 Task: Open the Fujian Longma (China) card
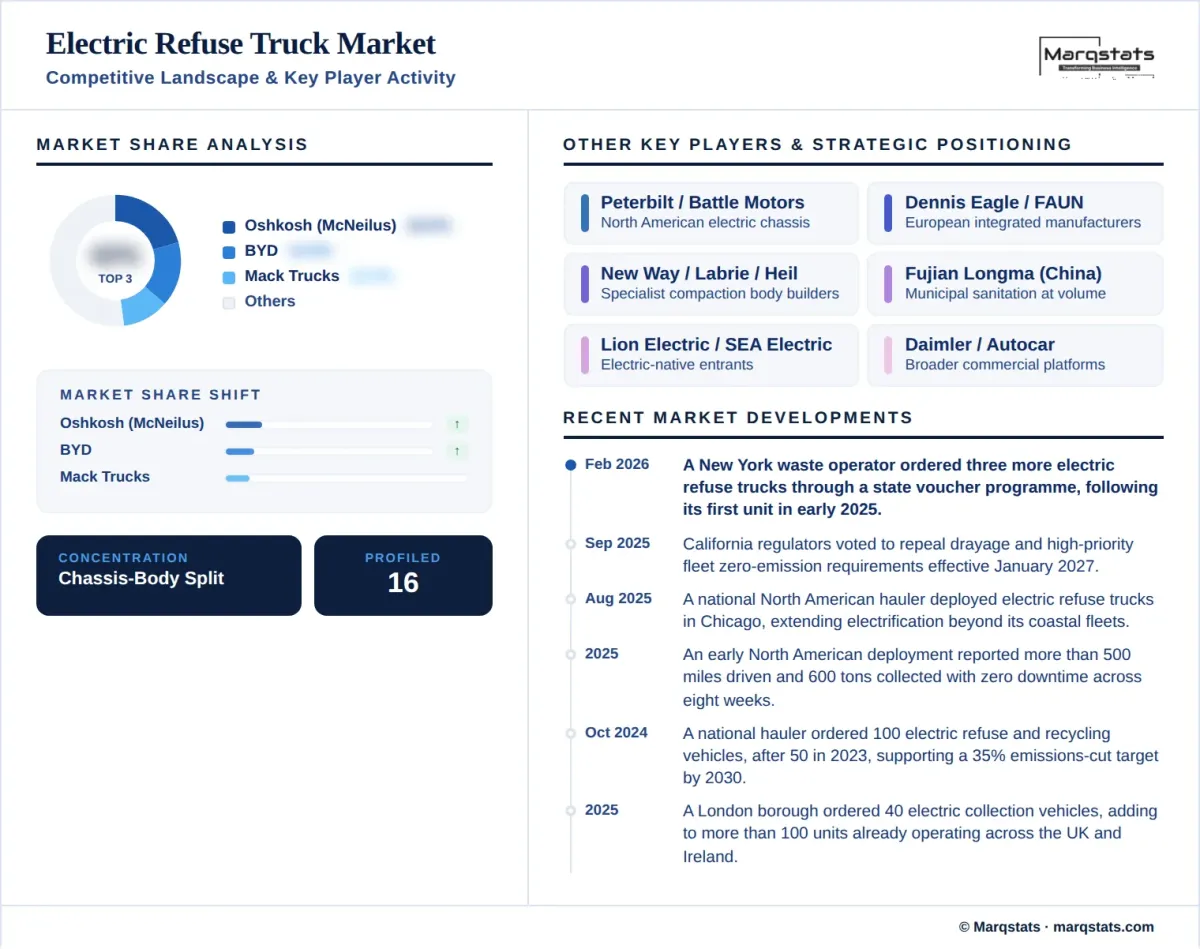1015,283
